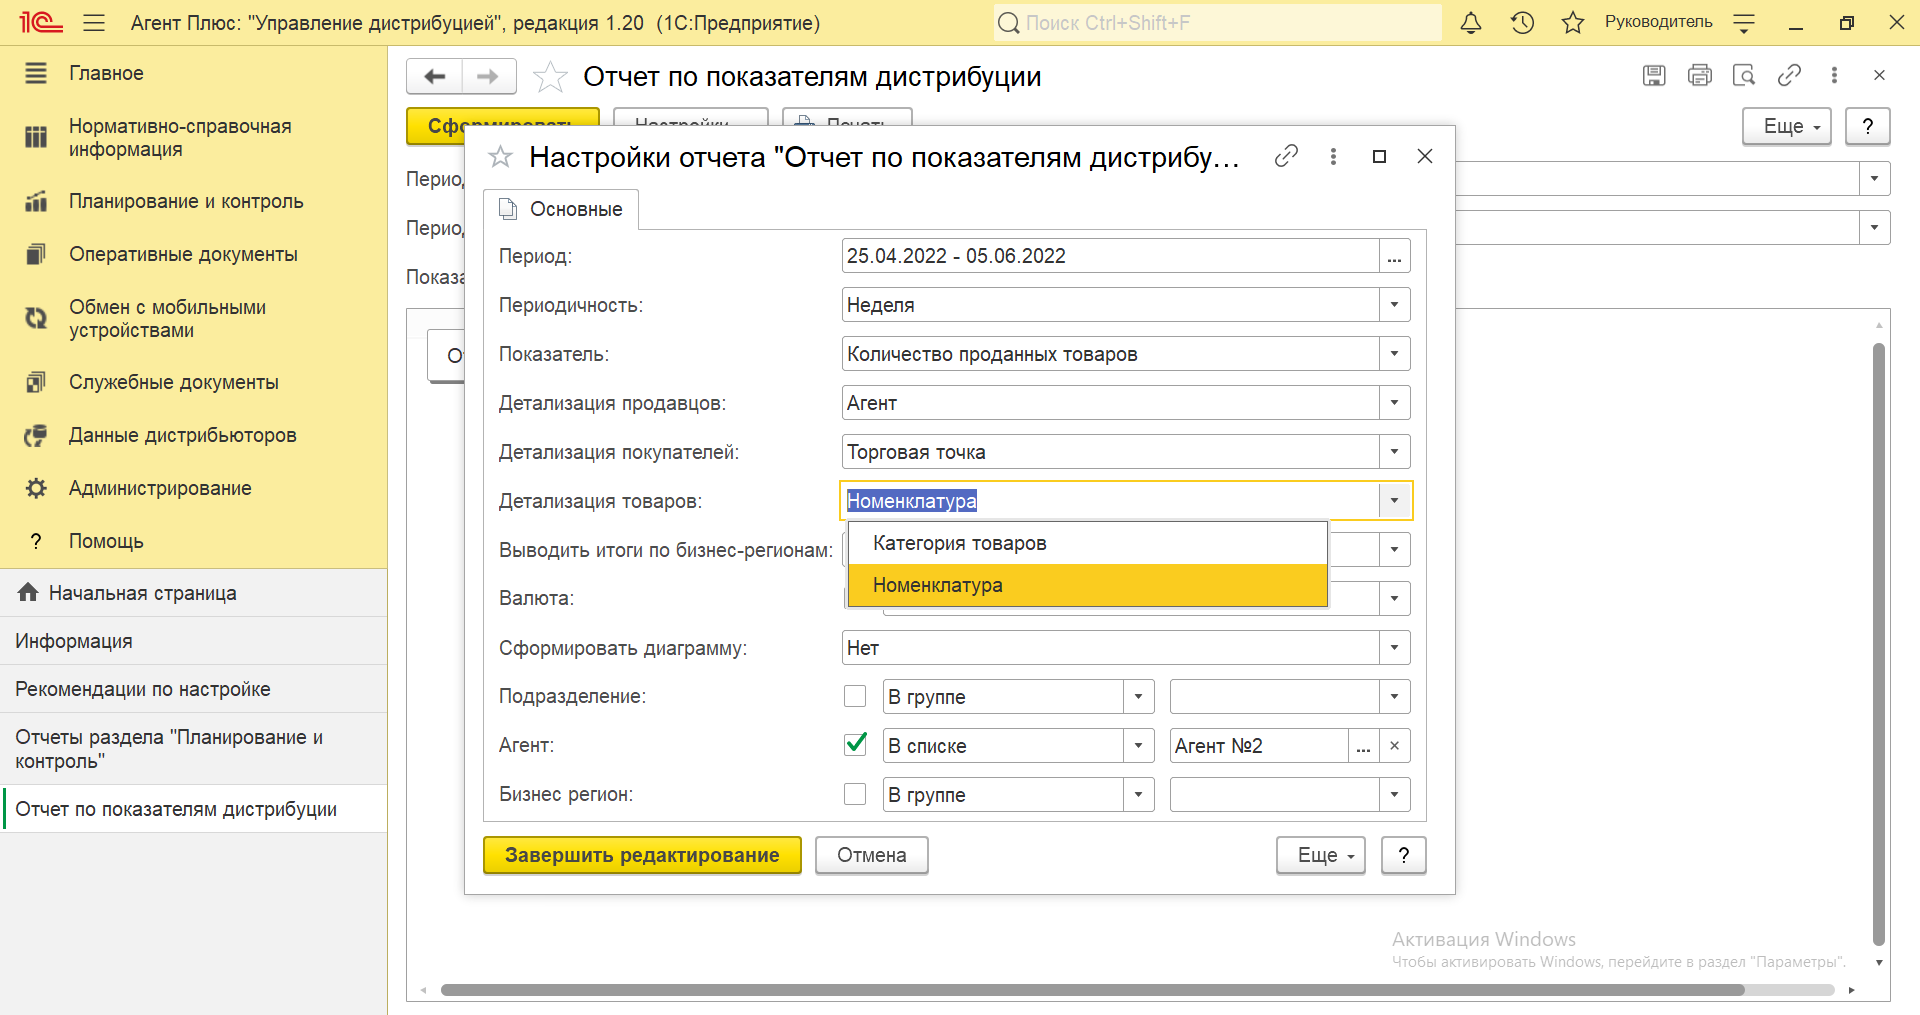Screen dimensions: 1920x1015
Task: Click Завершить редактирование button
Action: pos(642,855)
